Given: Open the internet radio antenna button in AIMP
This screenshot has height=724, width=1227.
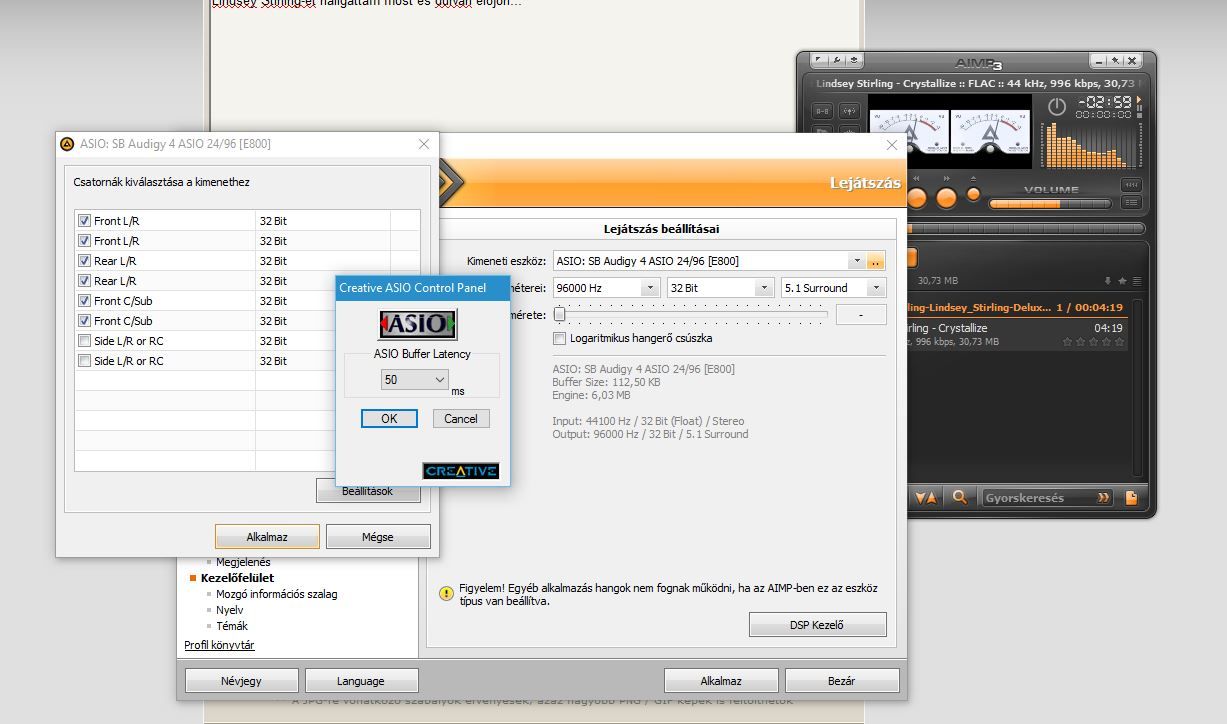Looking at the screenshot, I should tap(849, 111).
